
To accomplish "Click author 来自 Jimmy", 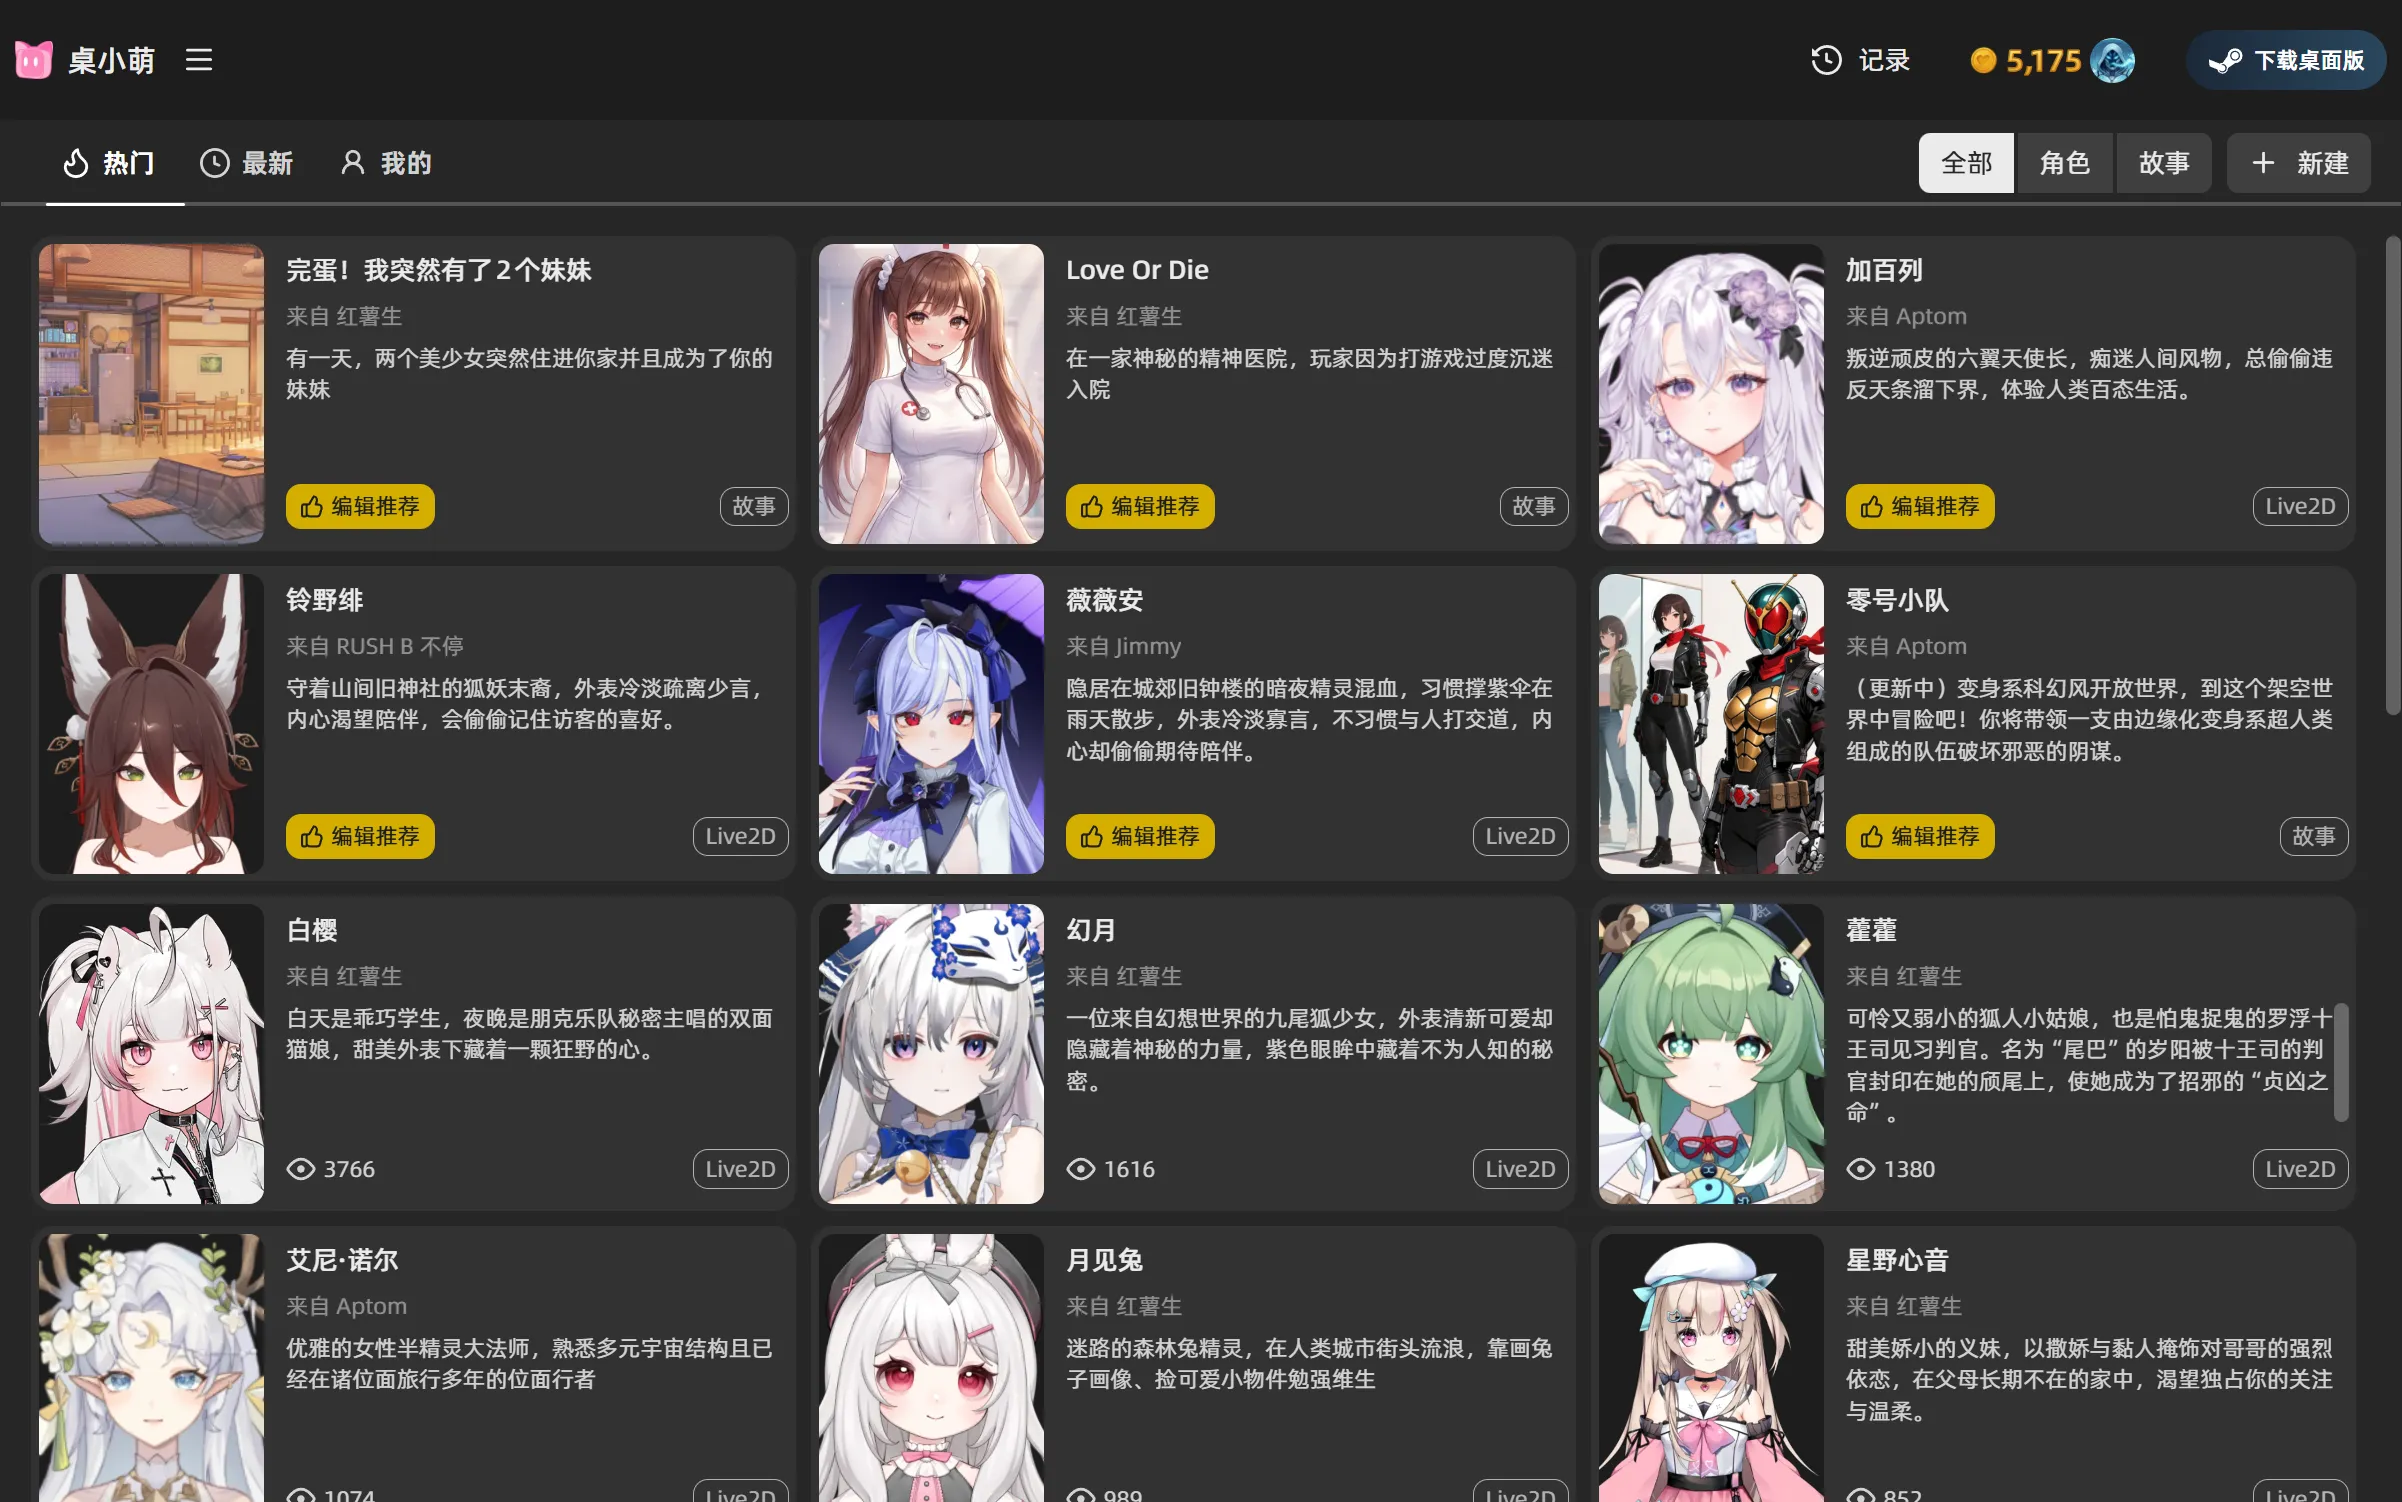I will click(1123, 646).
